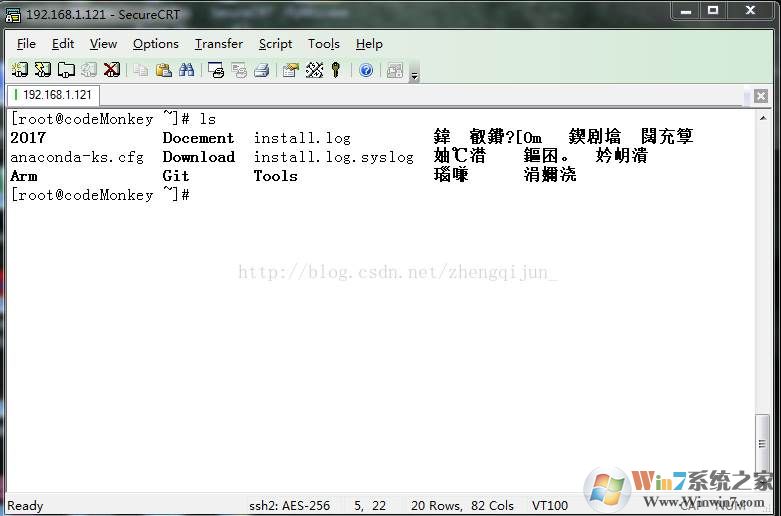
Task: Click the Copy toolbar icon
Action: click(141, 70)
